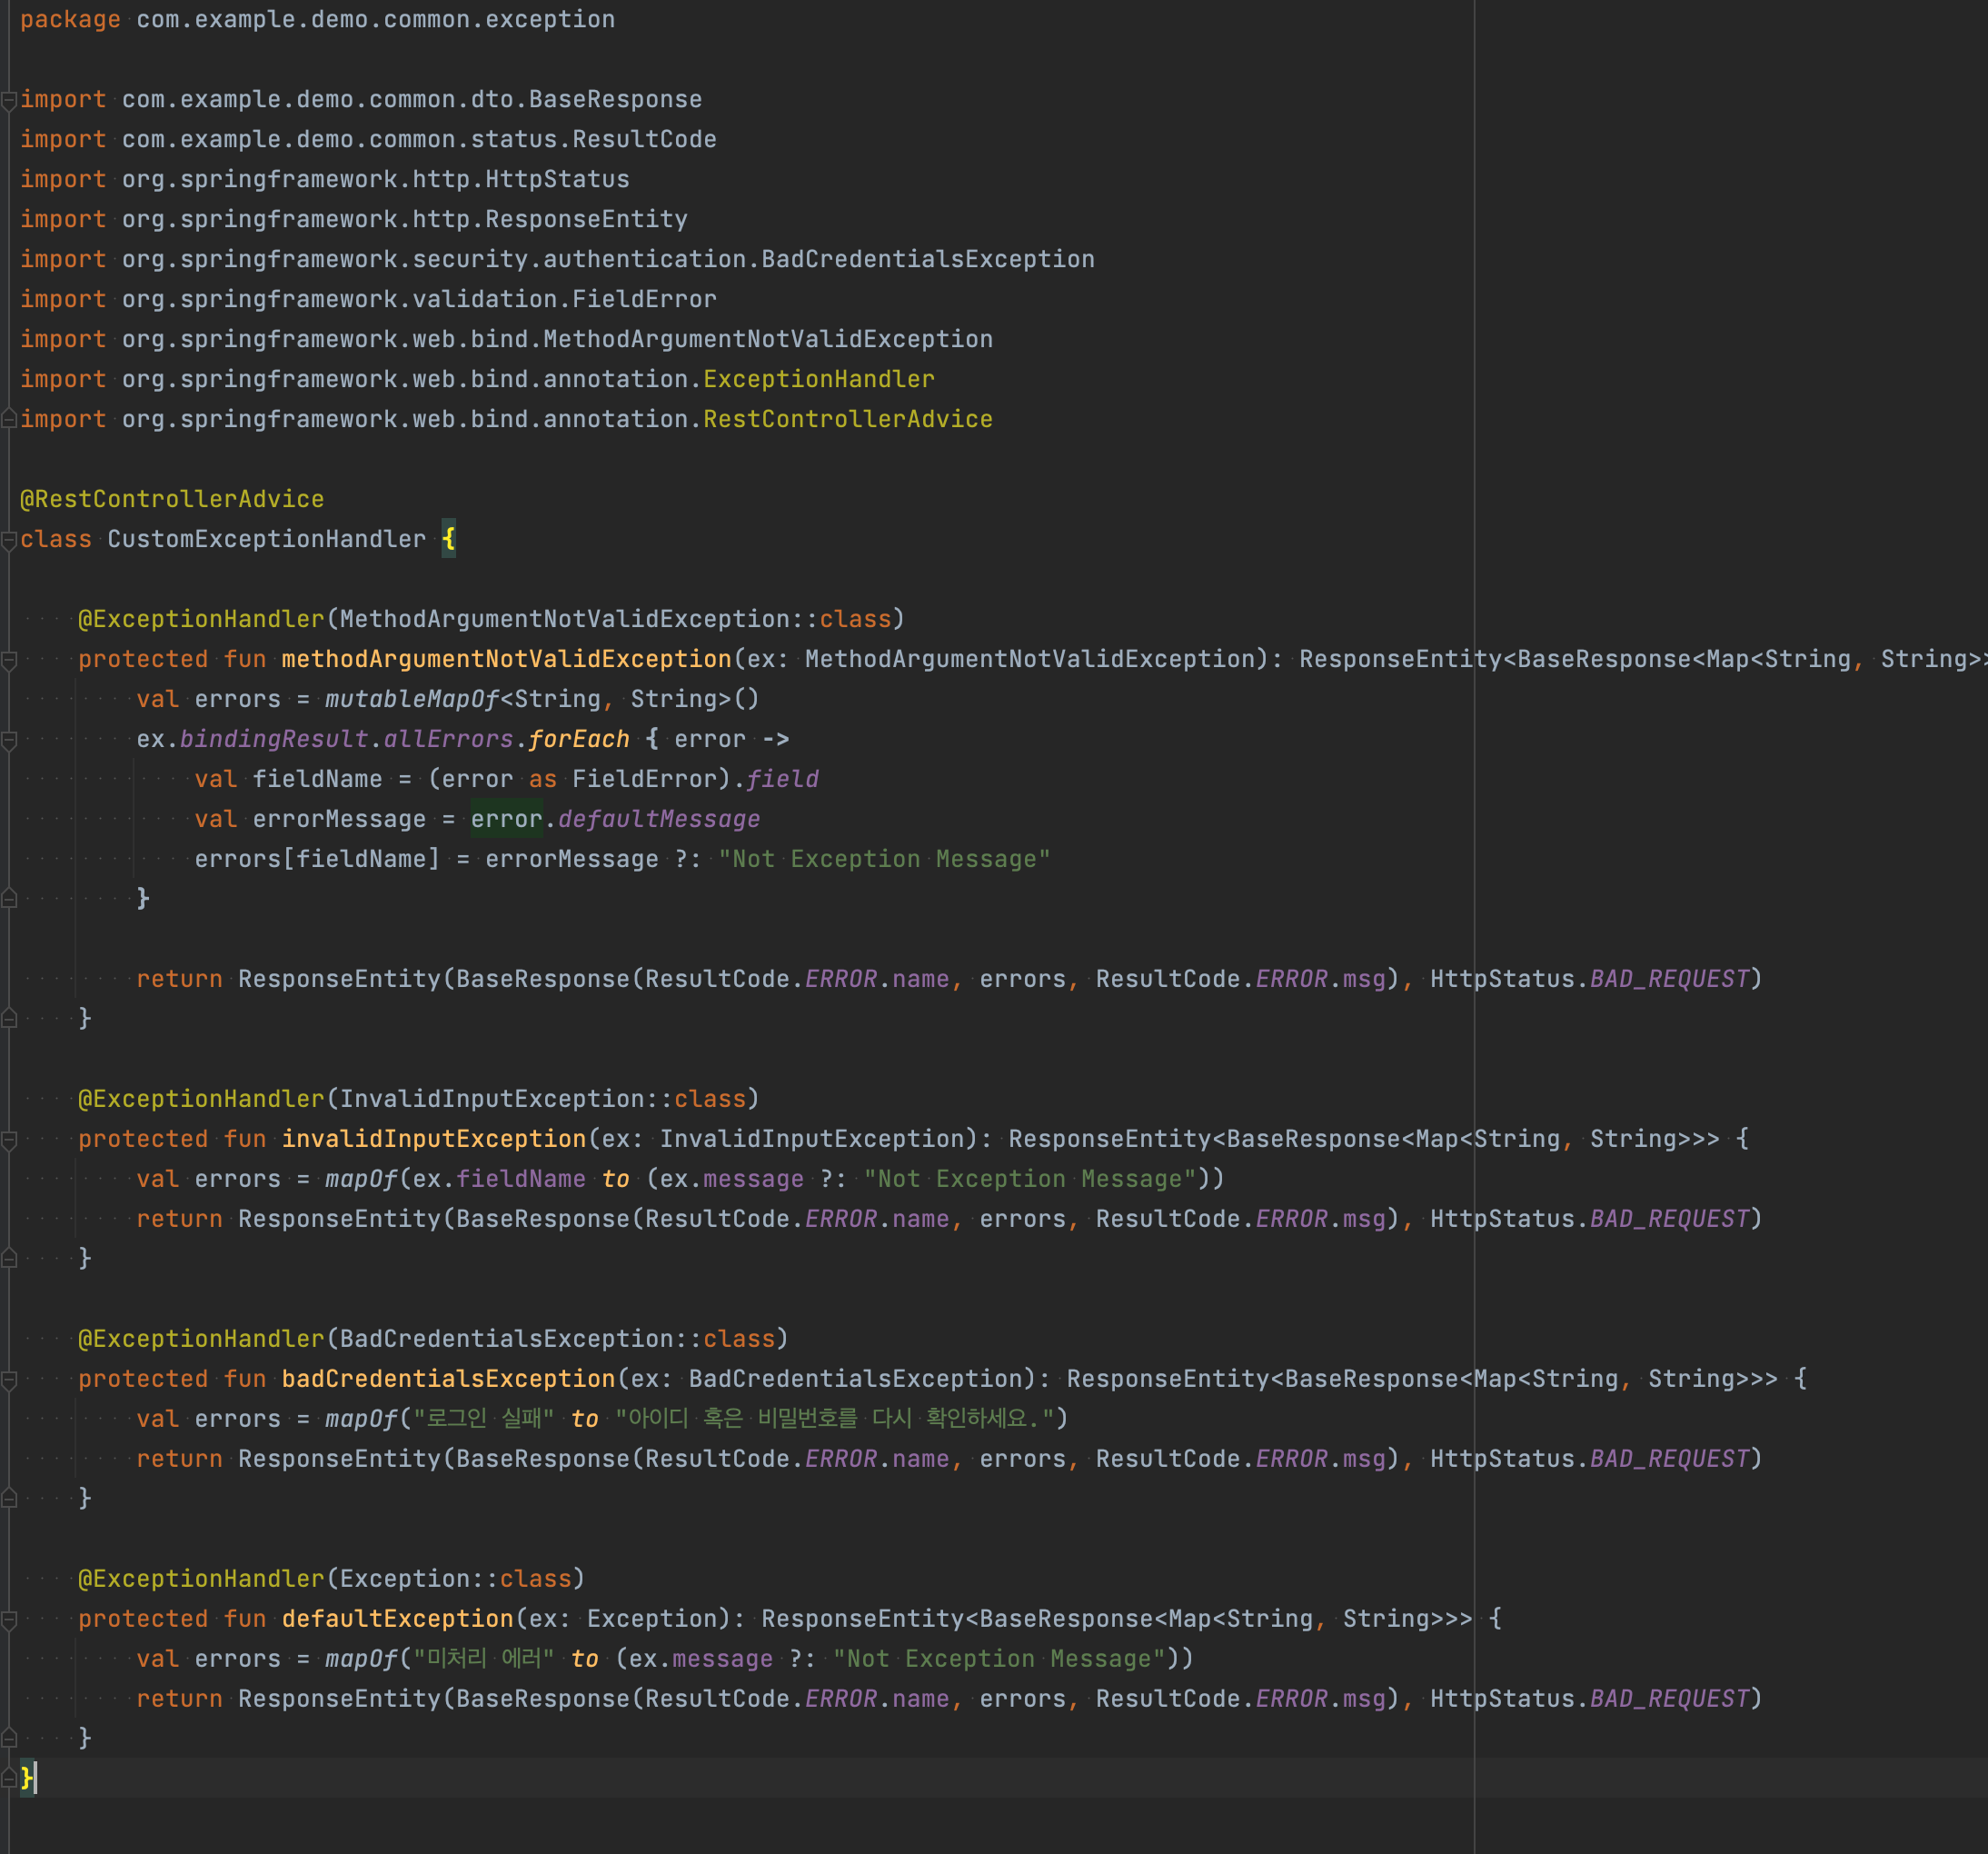Click the invalidInputException function name
The image size is (1988, 1854).
tap(434, 1139)
